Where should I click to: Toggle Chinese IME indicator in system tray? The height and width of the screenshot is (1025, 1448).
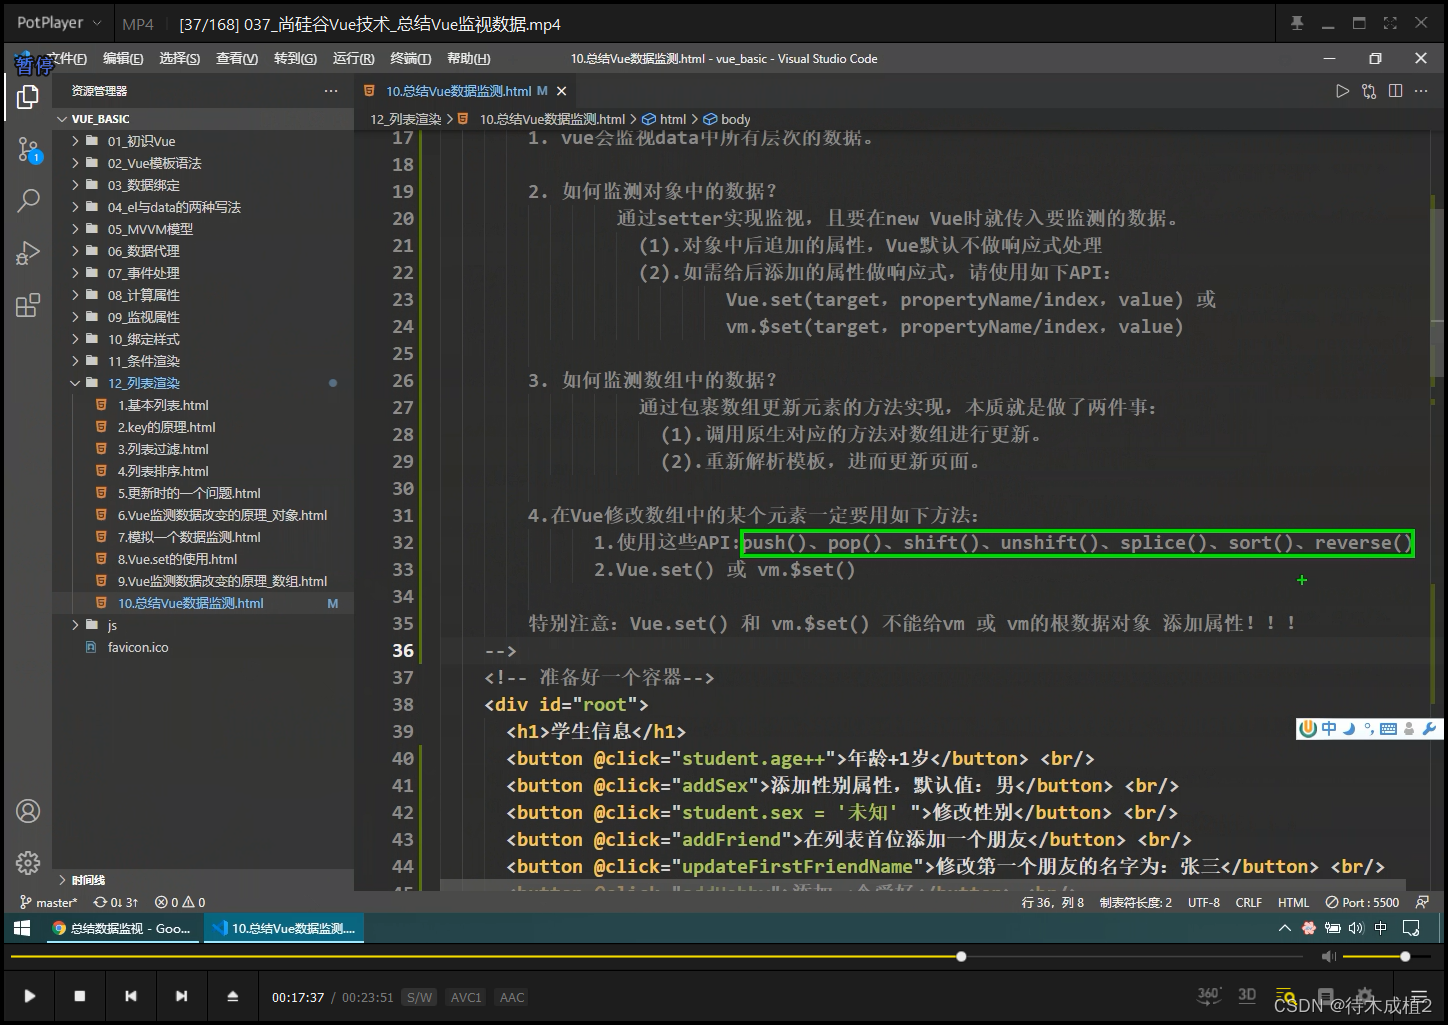[x=1381, y=928]
